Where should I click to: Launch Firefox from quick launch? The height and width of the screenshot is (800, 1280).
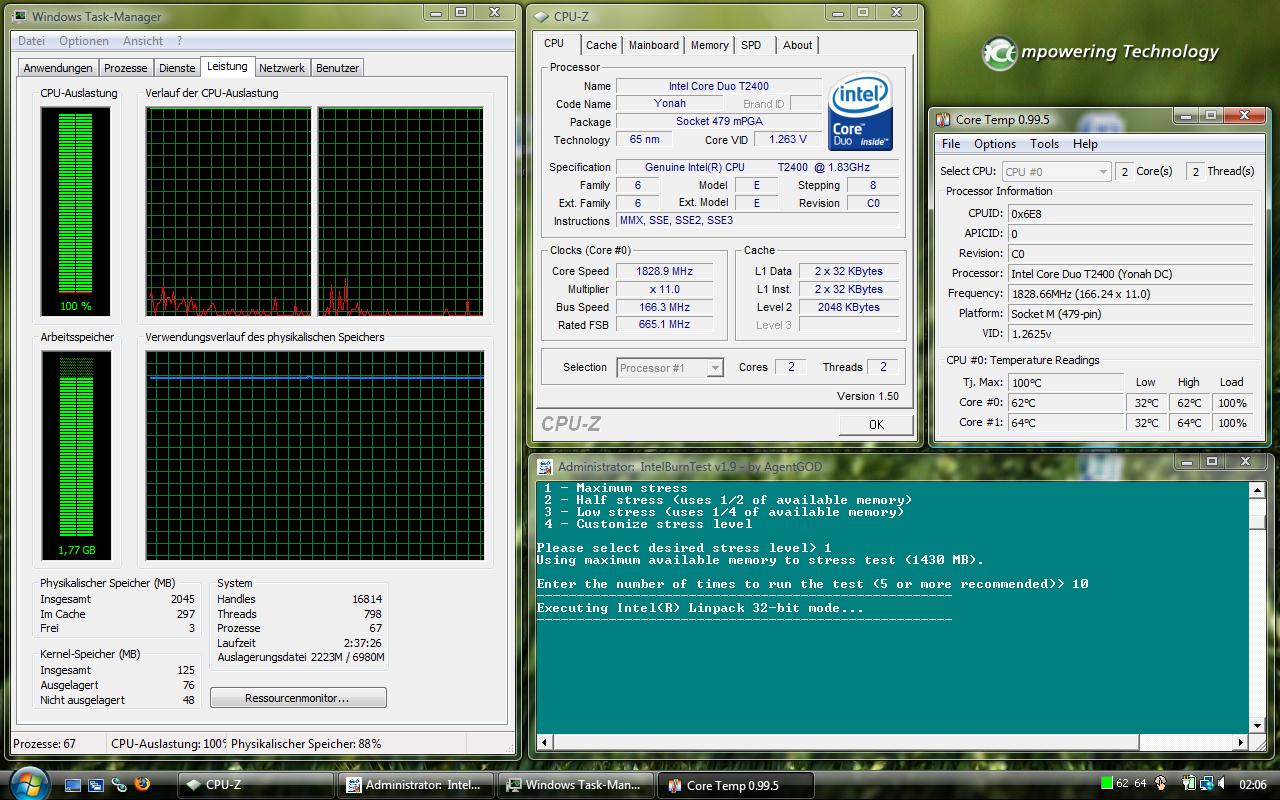[x=142, y=784]
